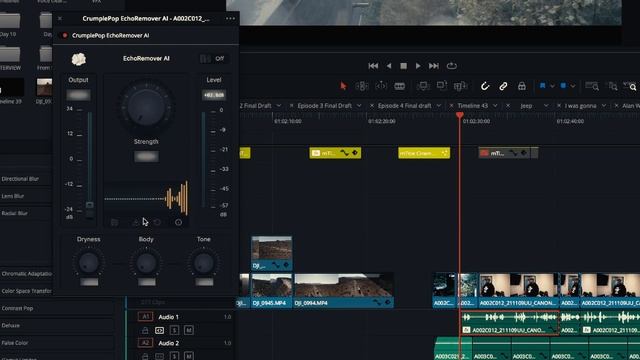640x360 pixels.
Task: Close the Episode 3 Final Draft tab
Action: click(291, 106)
